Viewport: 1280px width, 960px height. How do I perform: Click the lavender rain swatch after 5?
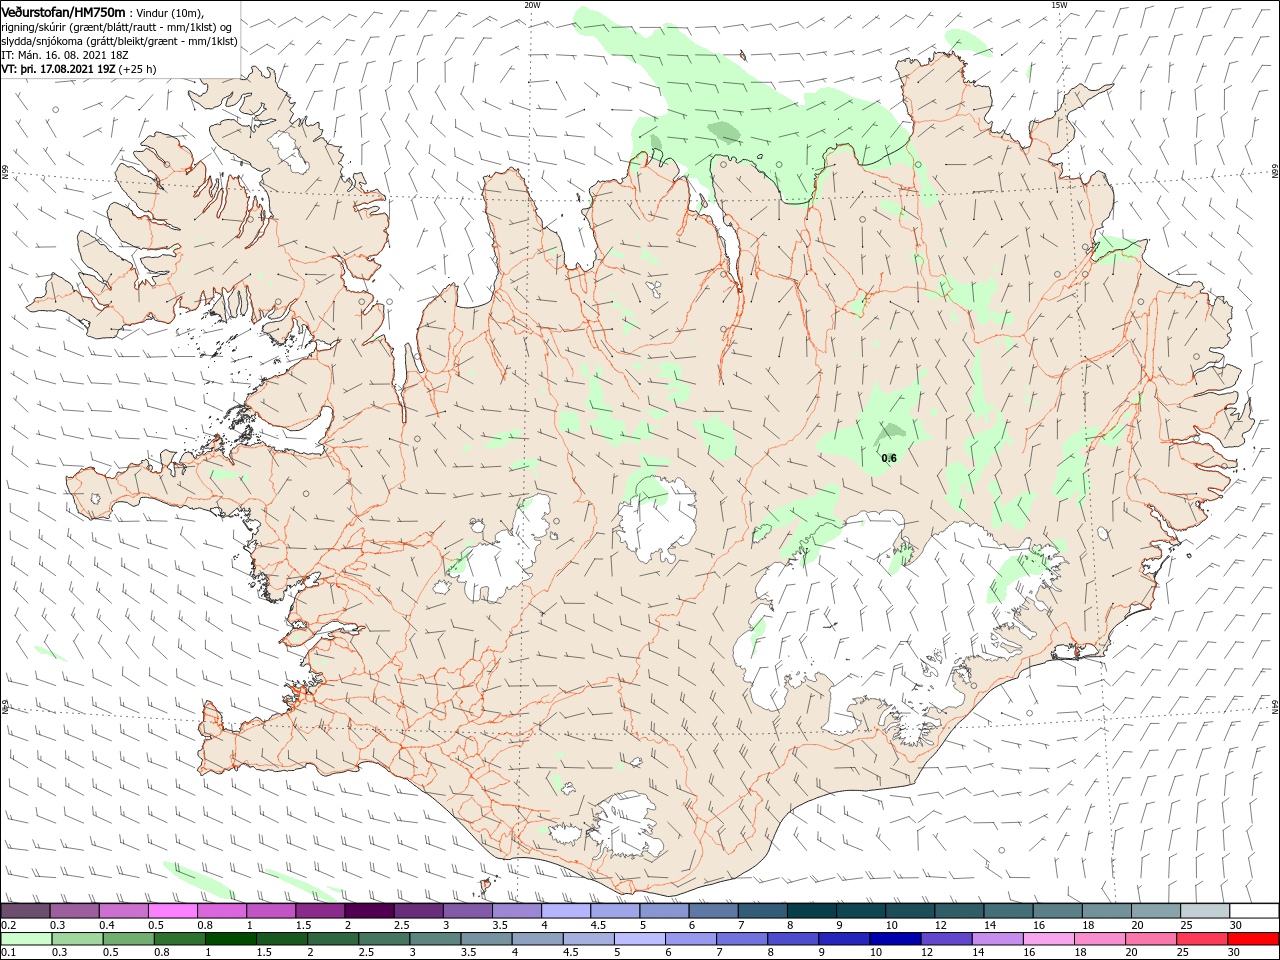click(639, 939)
